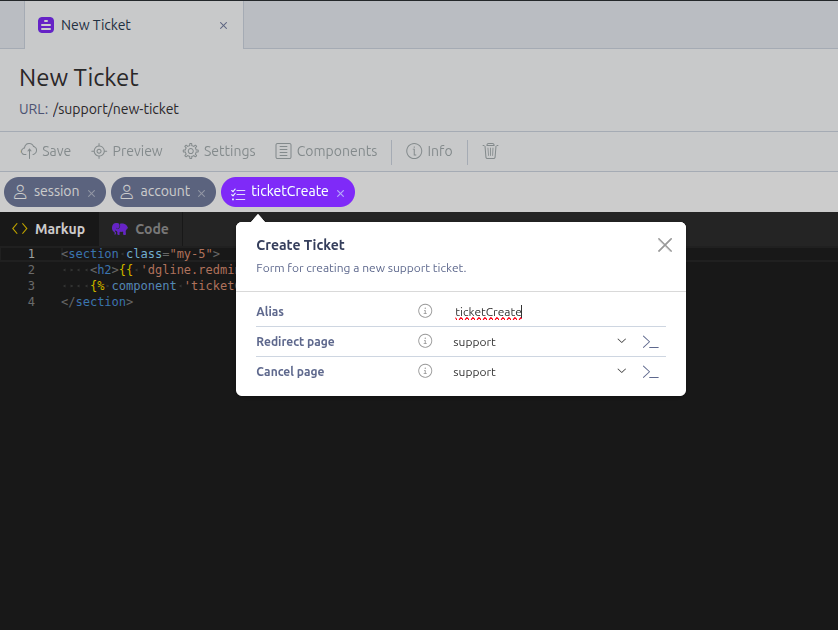Click the info icon beside Redirect page
Screen dimensions: 838x630
click(x=425, y=341)
